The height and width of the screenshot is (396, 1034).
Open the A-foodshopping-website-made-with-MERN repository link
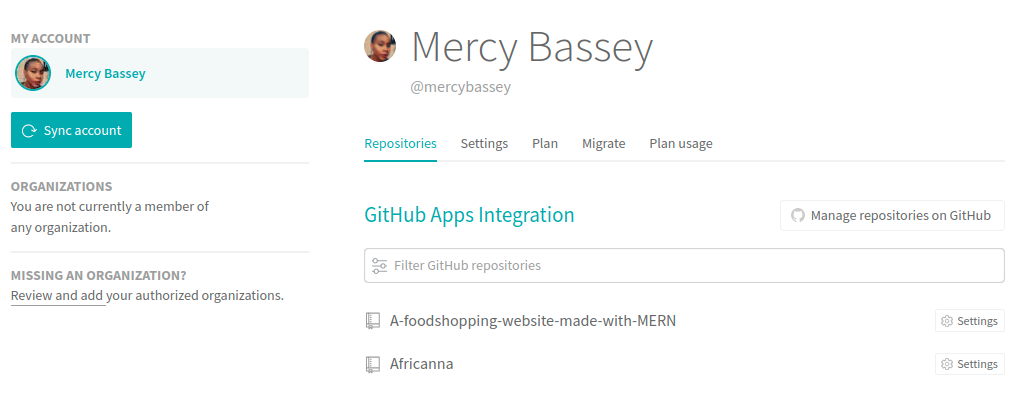pyautogui.click(x=533, y=321)
